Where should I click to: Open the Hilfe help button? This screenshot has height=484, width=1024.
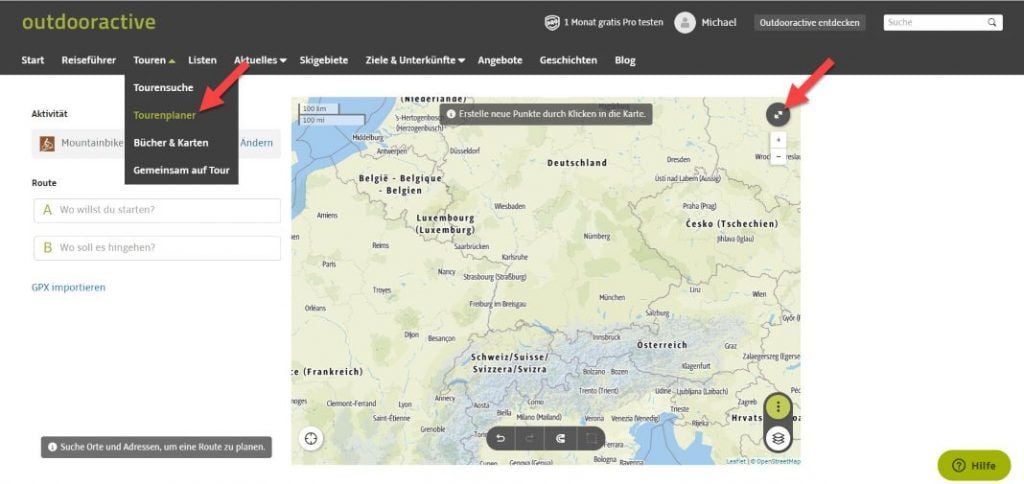974,465
